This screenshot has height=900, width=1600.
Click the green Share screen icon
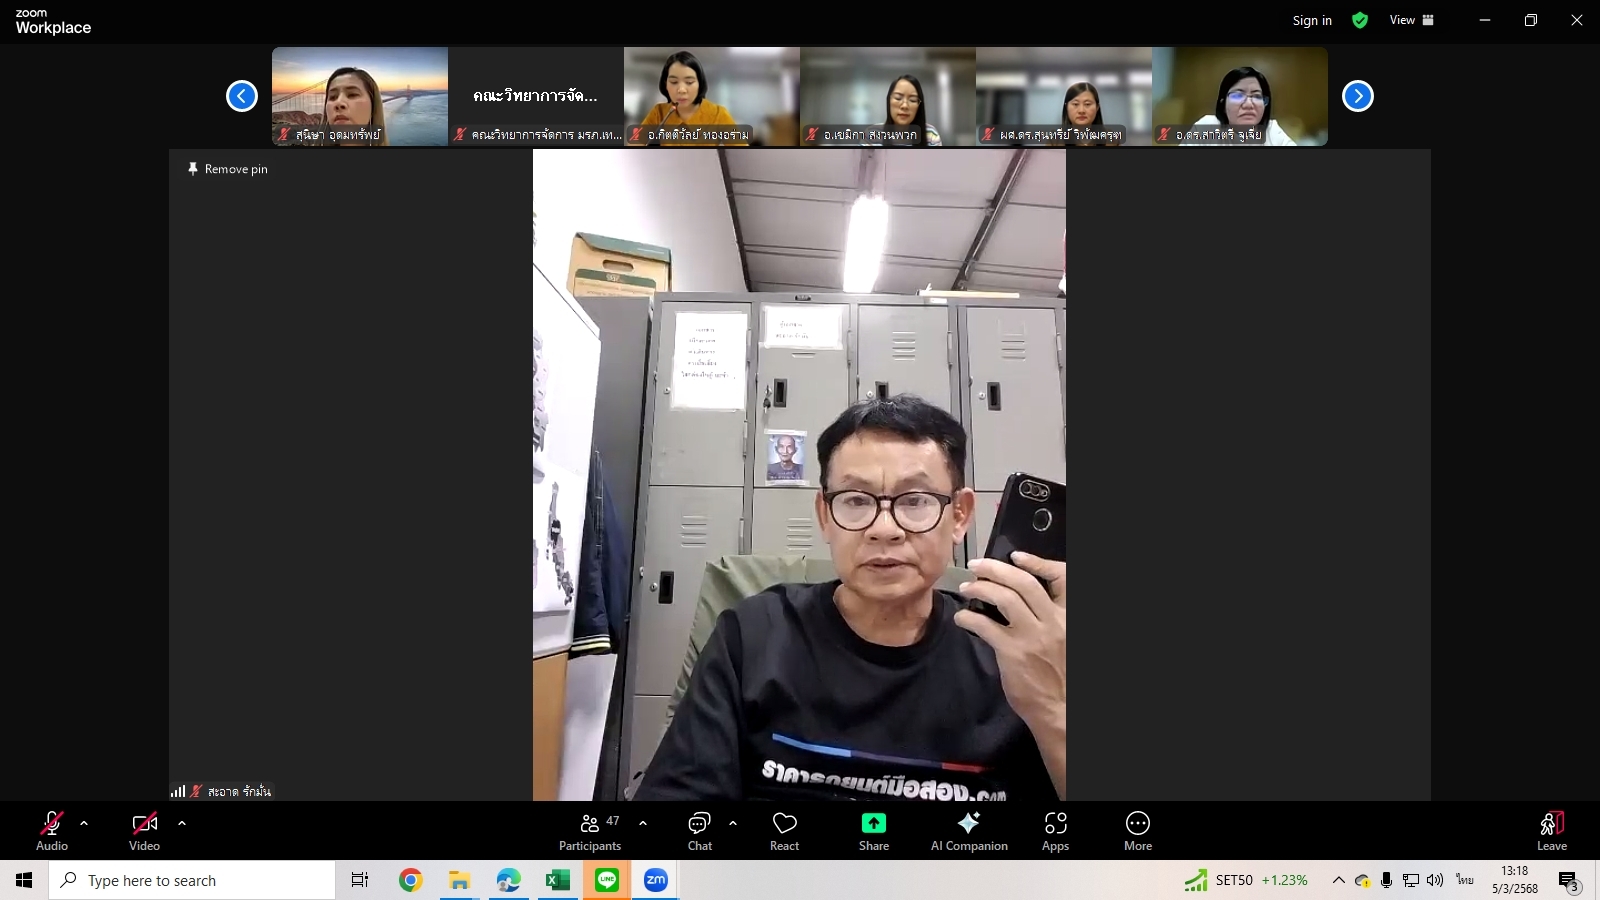coord(874,823)
